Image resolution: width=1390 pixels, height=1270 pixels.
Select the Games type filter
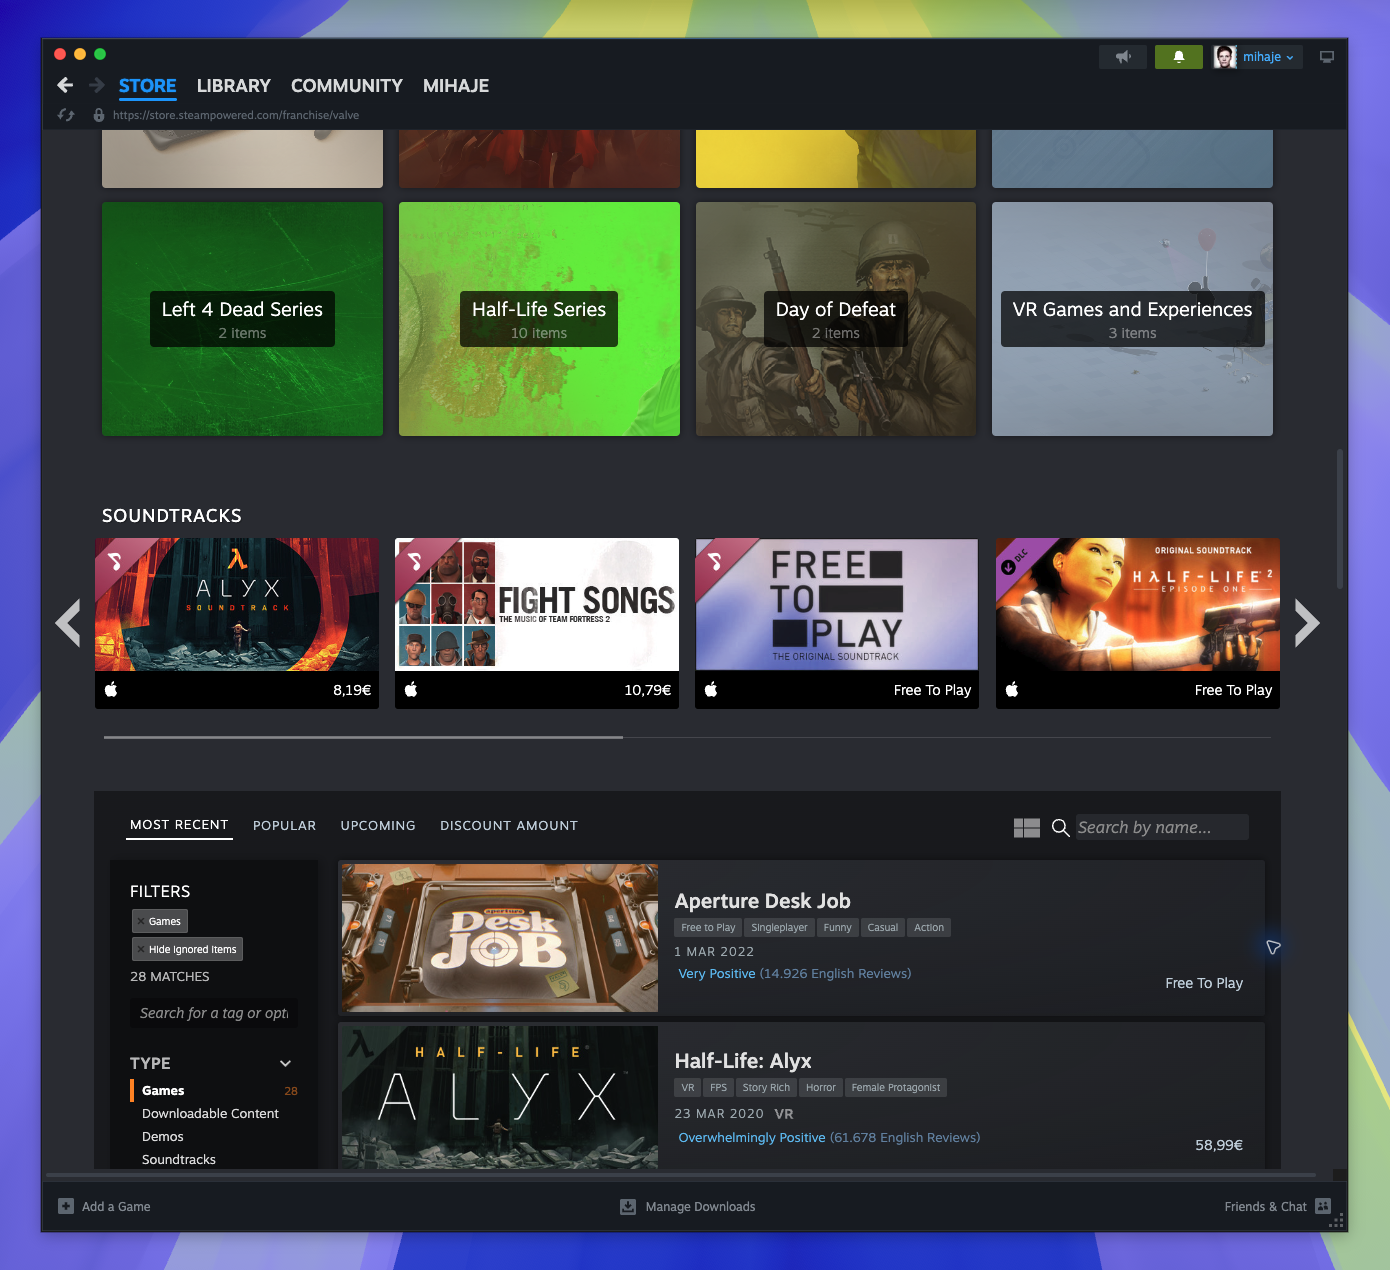pos(163,1090)
